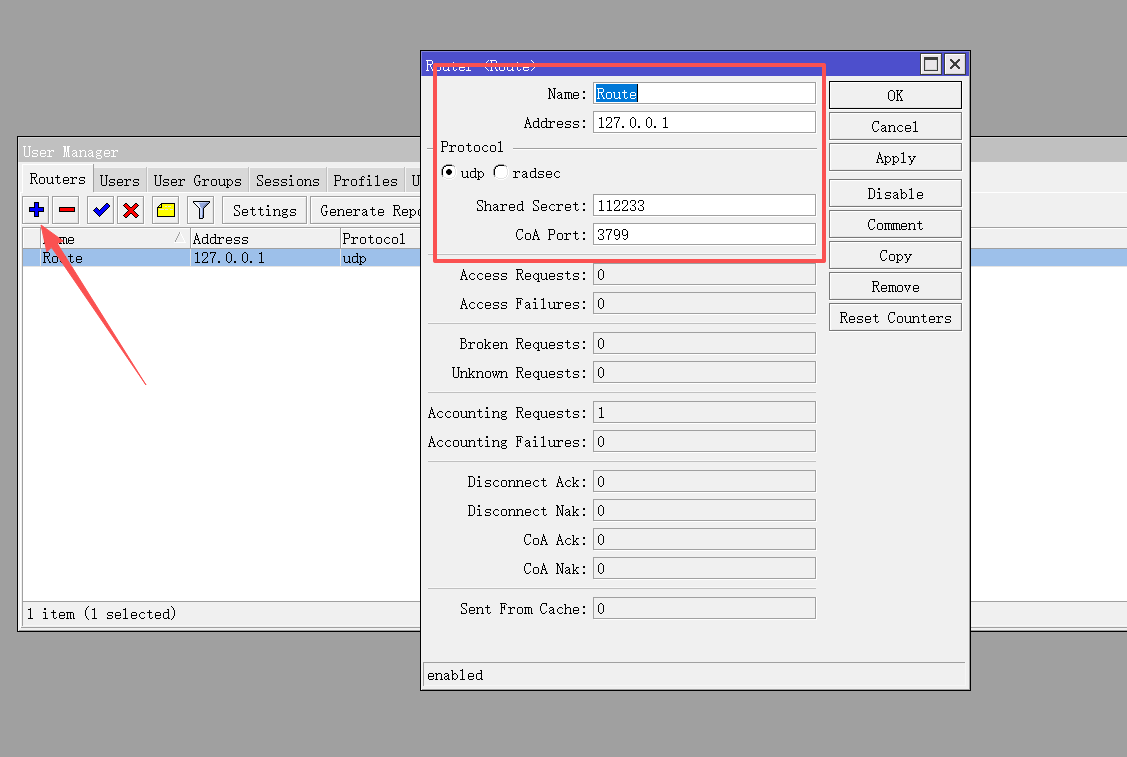Select the radsec protocol radio button
The width and height of the screenshot is (1127, 757).
500,173
